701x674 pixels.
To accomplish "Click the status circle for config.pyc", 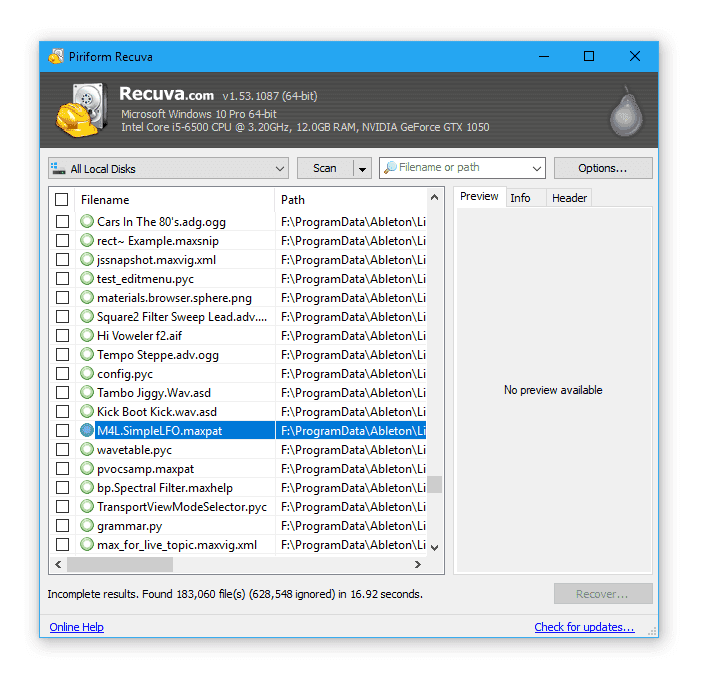I will coord(87,373).
